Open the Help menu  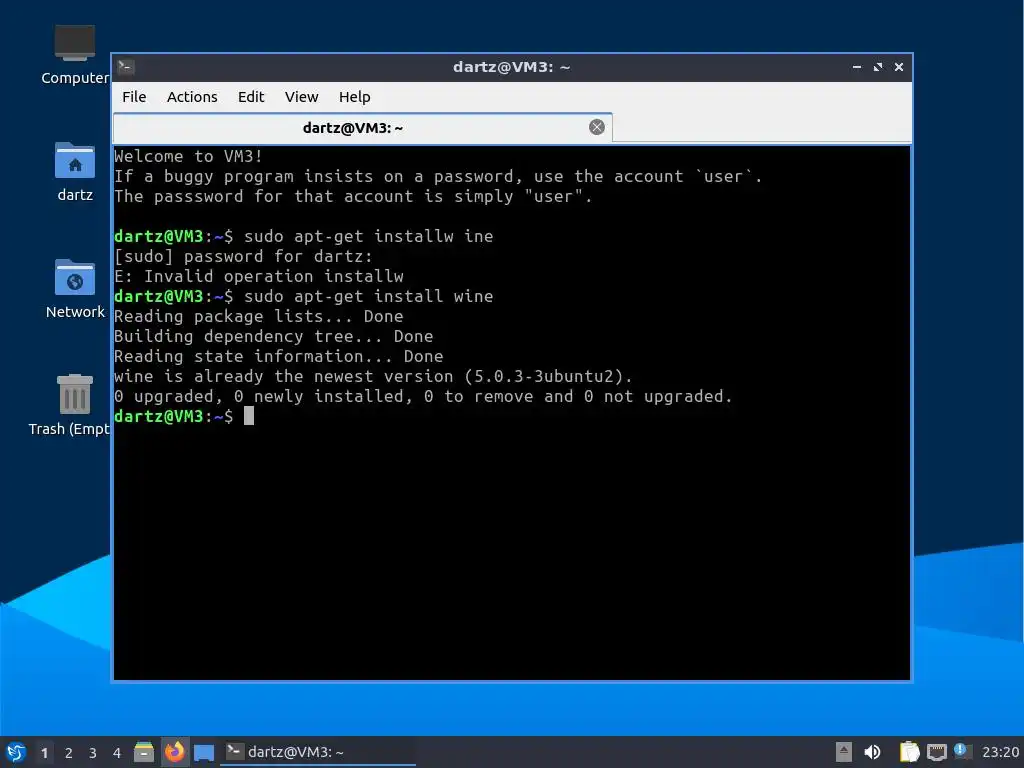[355, 97]
